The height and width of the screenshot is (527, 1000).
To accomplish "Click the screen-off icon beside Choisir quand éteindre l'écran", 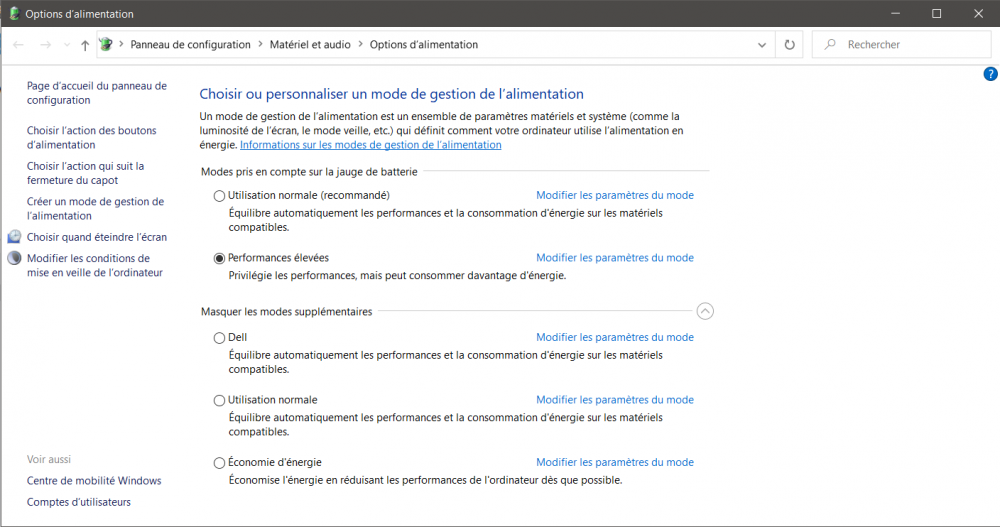I will pos(14,237).
